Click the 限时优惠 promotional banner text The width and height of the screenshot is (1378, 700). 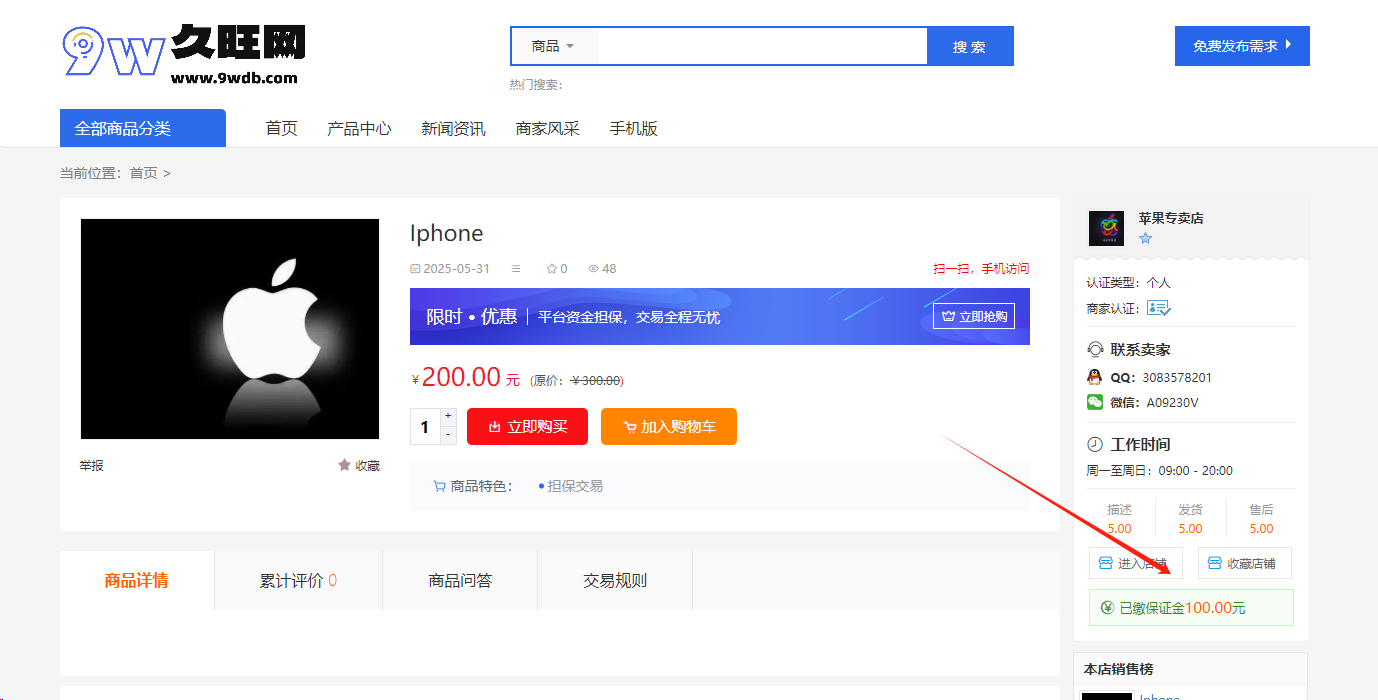(x=472, y=316)
